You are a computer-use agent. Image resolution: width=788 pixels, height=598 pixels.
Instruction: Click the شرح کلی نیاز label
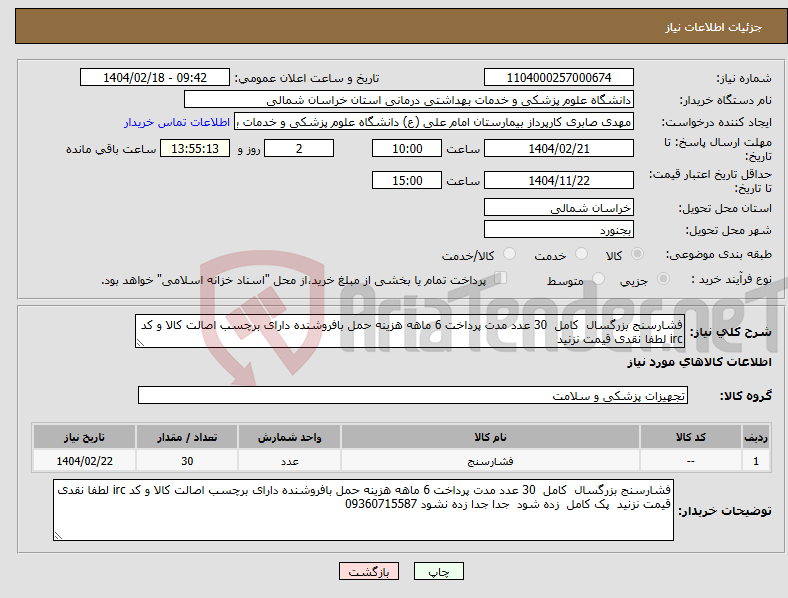pos(731,332)
